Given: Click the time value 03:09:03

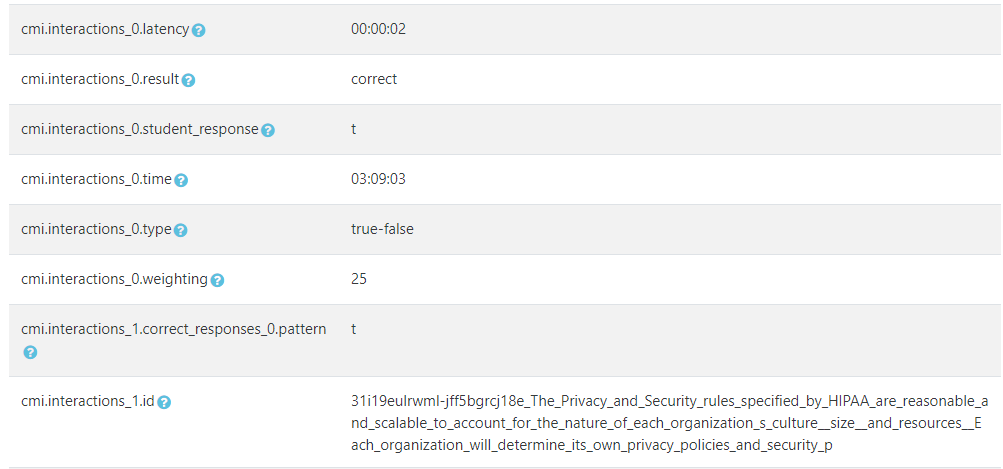Looking at the screenshot, I should pyautogui.click(x=378, y=179).
